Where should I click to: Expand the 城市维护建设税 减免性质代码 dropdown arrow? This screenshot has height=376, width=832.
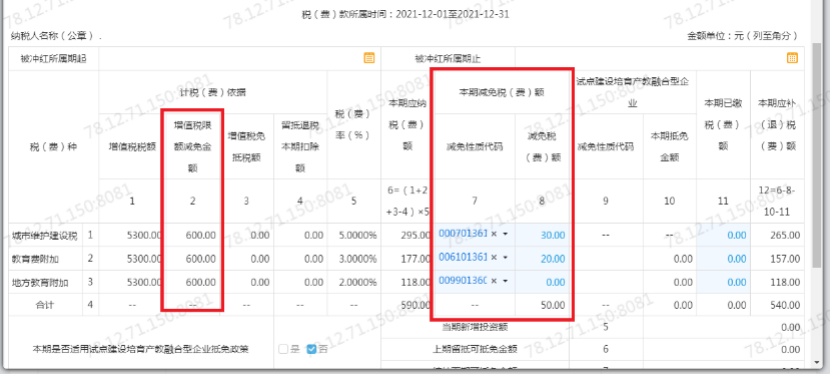point(505,234)
